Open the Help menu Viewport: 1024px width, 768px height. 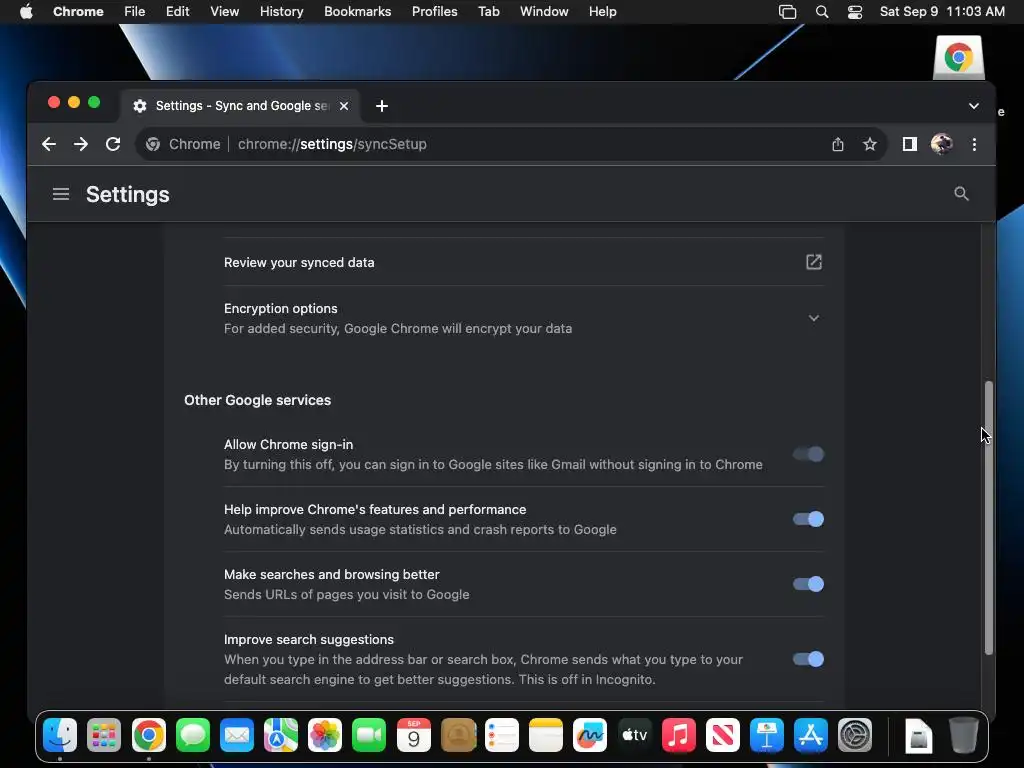pyautogui.click(x=602, y=11)
